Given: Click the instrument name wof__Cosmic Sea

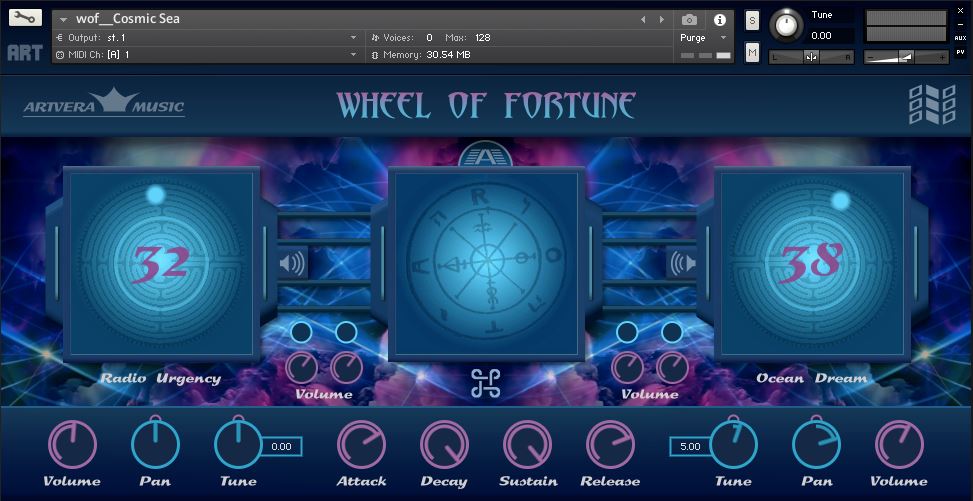Looking at the screenshot, I should pos(128,19).
